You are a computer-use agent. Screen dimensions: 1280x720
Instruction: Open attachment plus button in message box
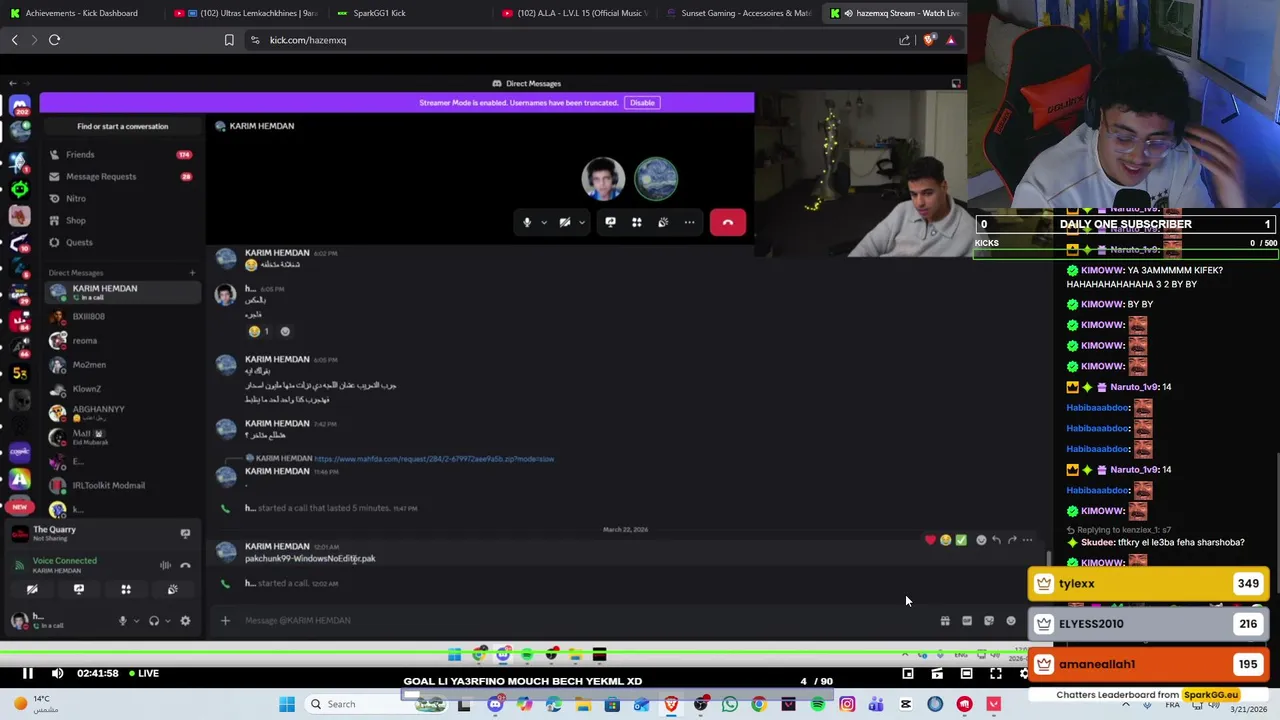pyautogui.click(x=225, y=620)
